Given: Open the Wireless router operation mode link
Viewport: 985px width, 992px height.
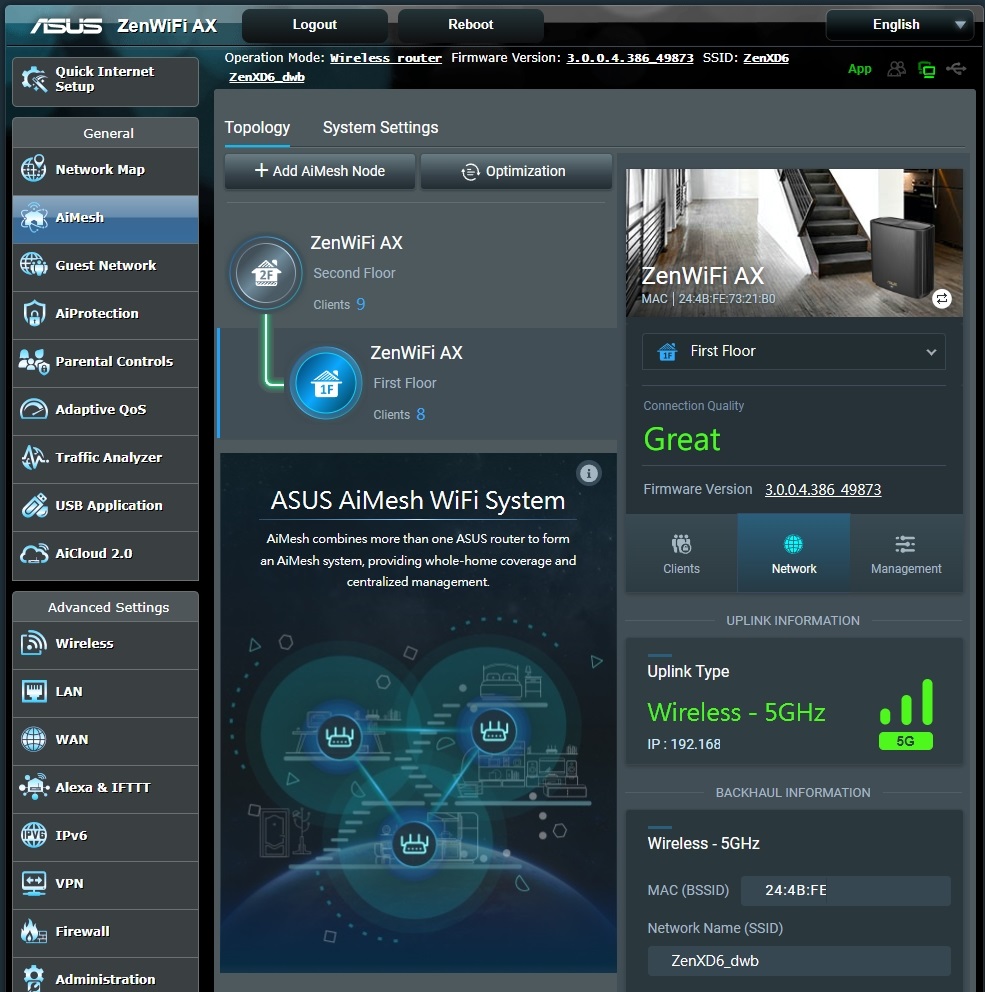Looking at the screenshot, I should click(386, 58).
